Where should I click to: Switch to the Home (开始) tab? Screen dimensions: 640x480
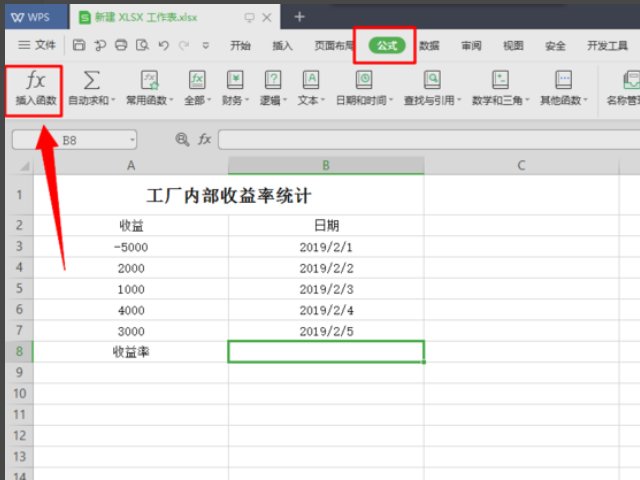[x=240, y=45]
